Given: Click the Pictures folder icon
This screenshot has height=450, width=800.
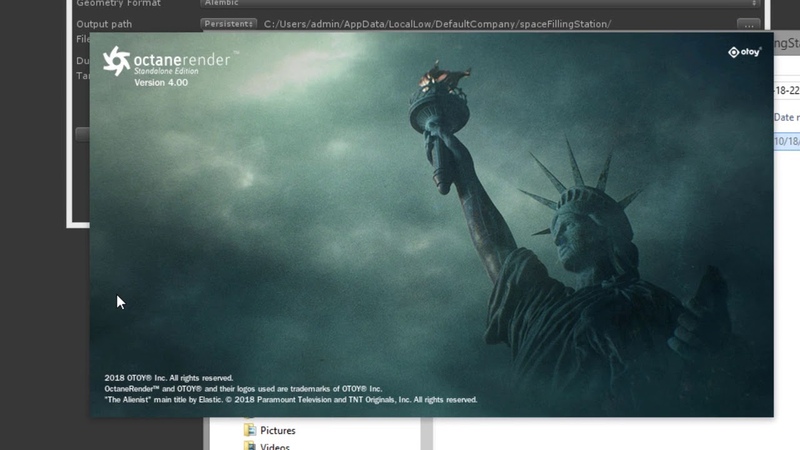Looking at the screenshot, I should tap(250, 430).
